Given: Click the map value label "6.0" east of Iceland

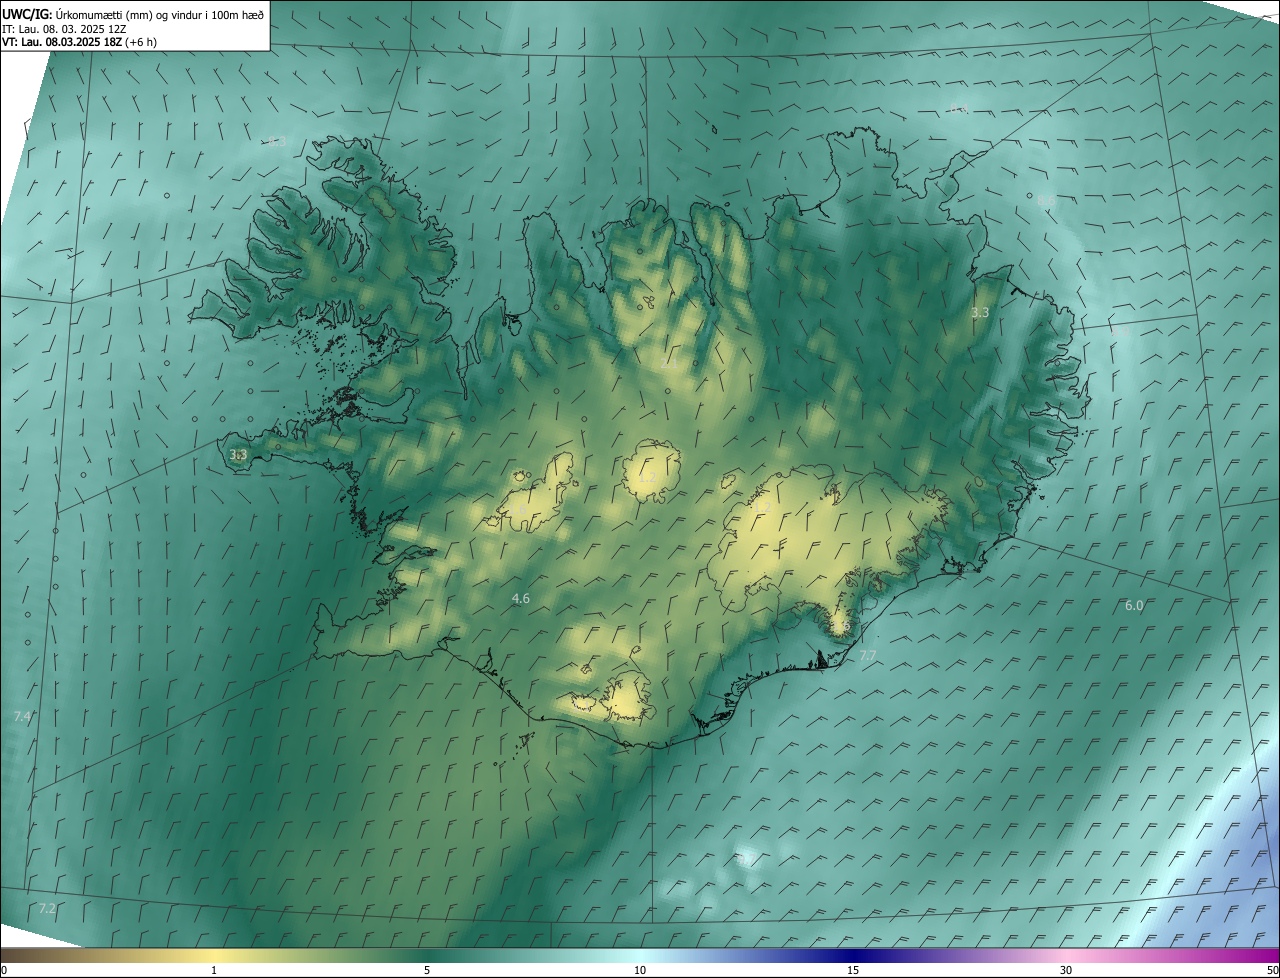Looking at the screenshot, I should 1133,606.
